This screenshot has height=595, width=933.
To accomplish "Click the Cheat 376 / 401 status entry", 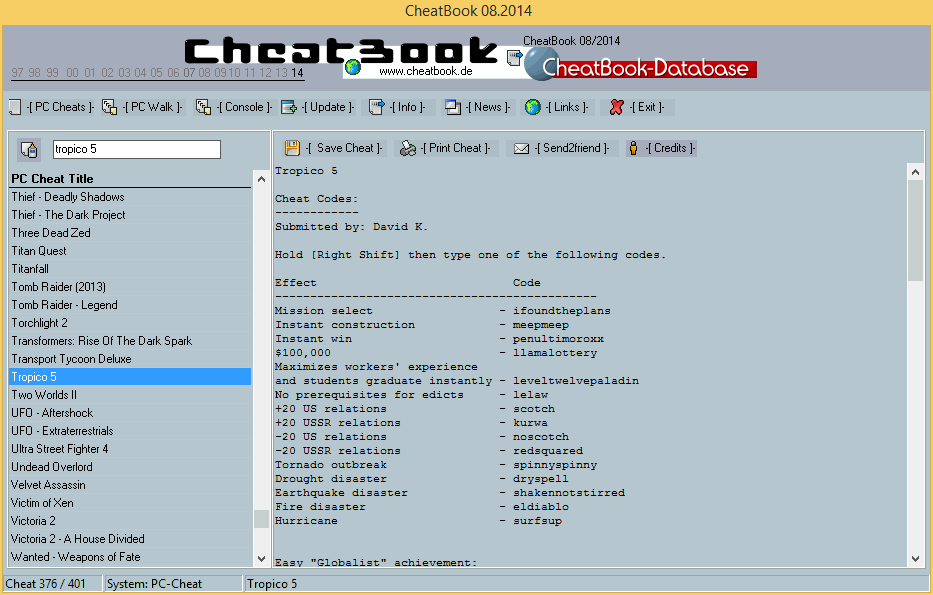I will (52, 584).
